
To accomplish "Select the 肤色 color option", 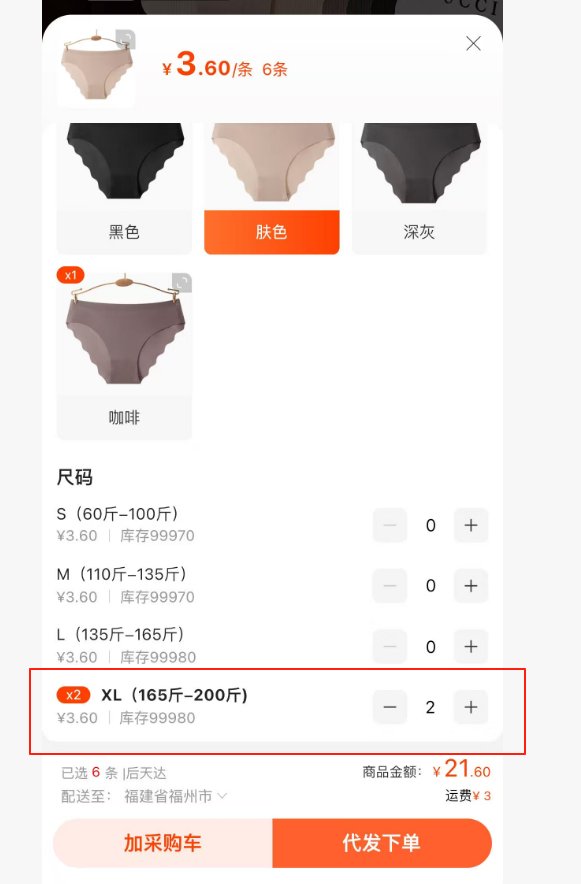I will 272,188.
